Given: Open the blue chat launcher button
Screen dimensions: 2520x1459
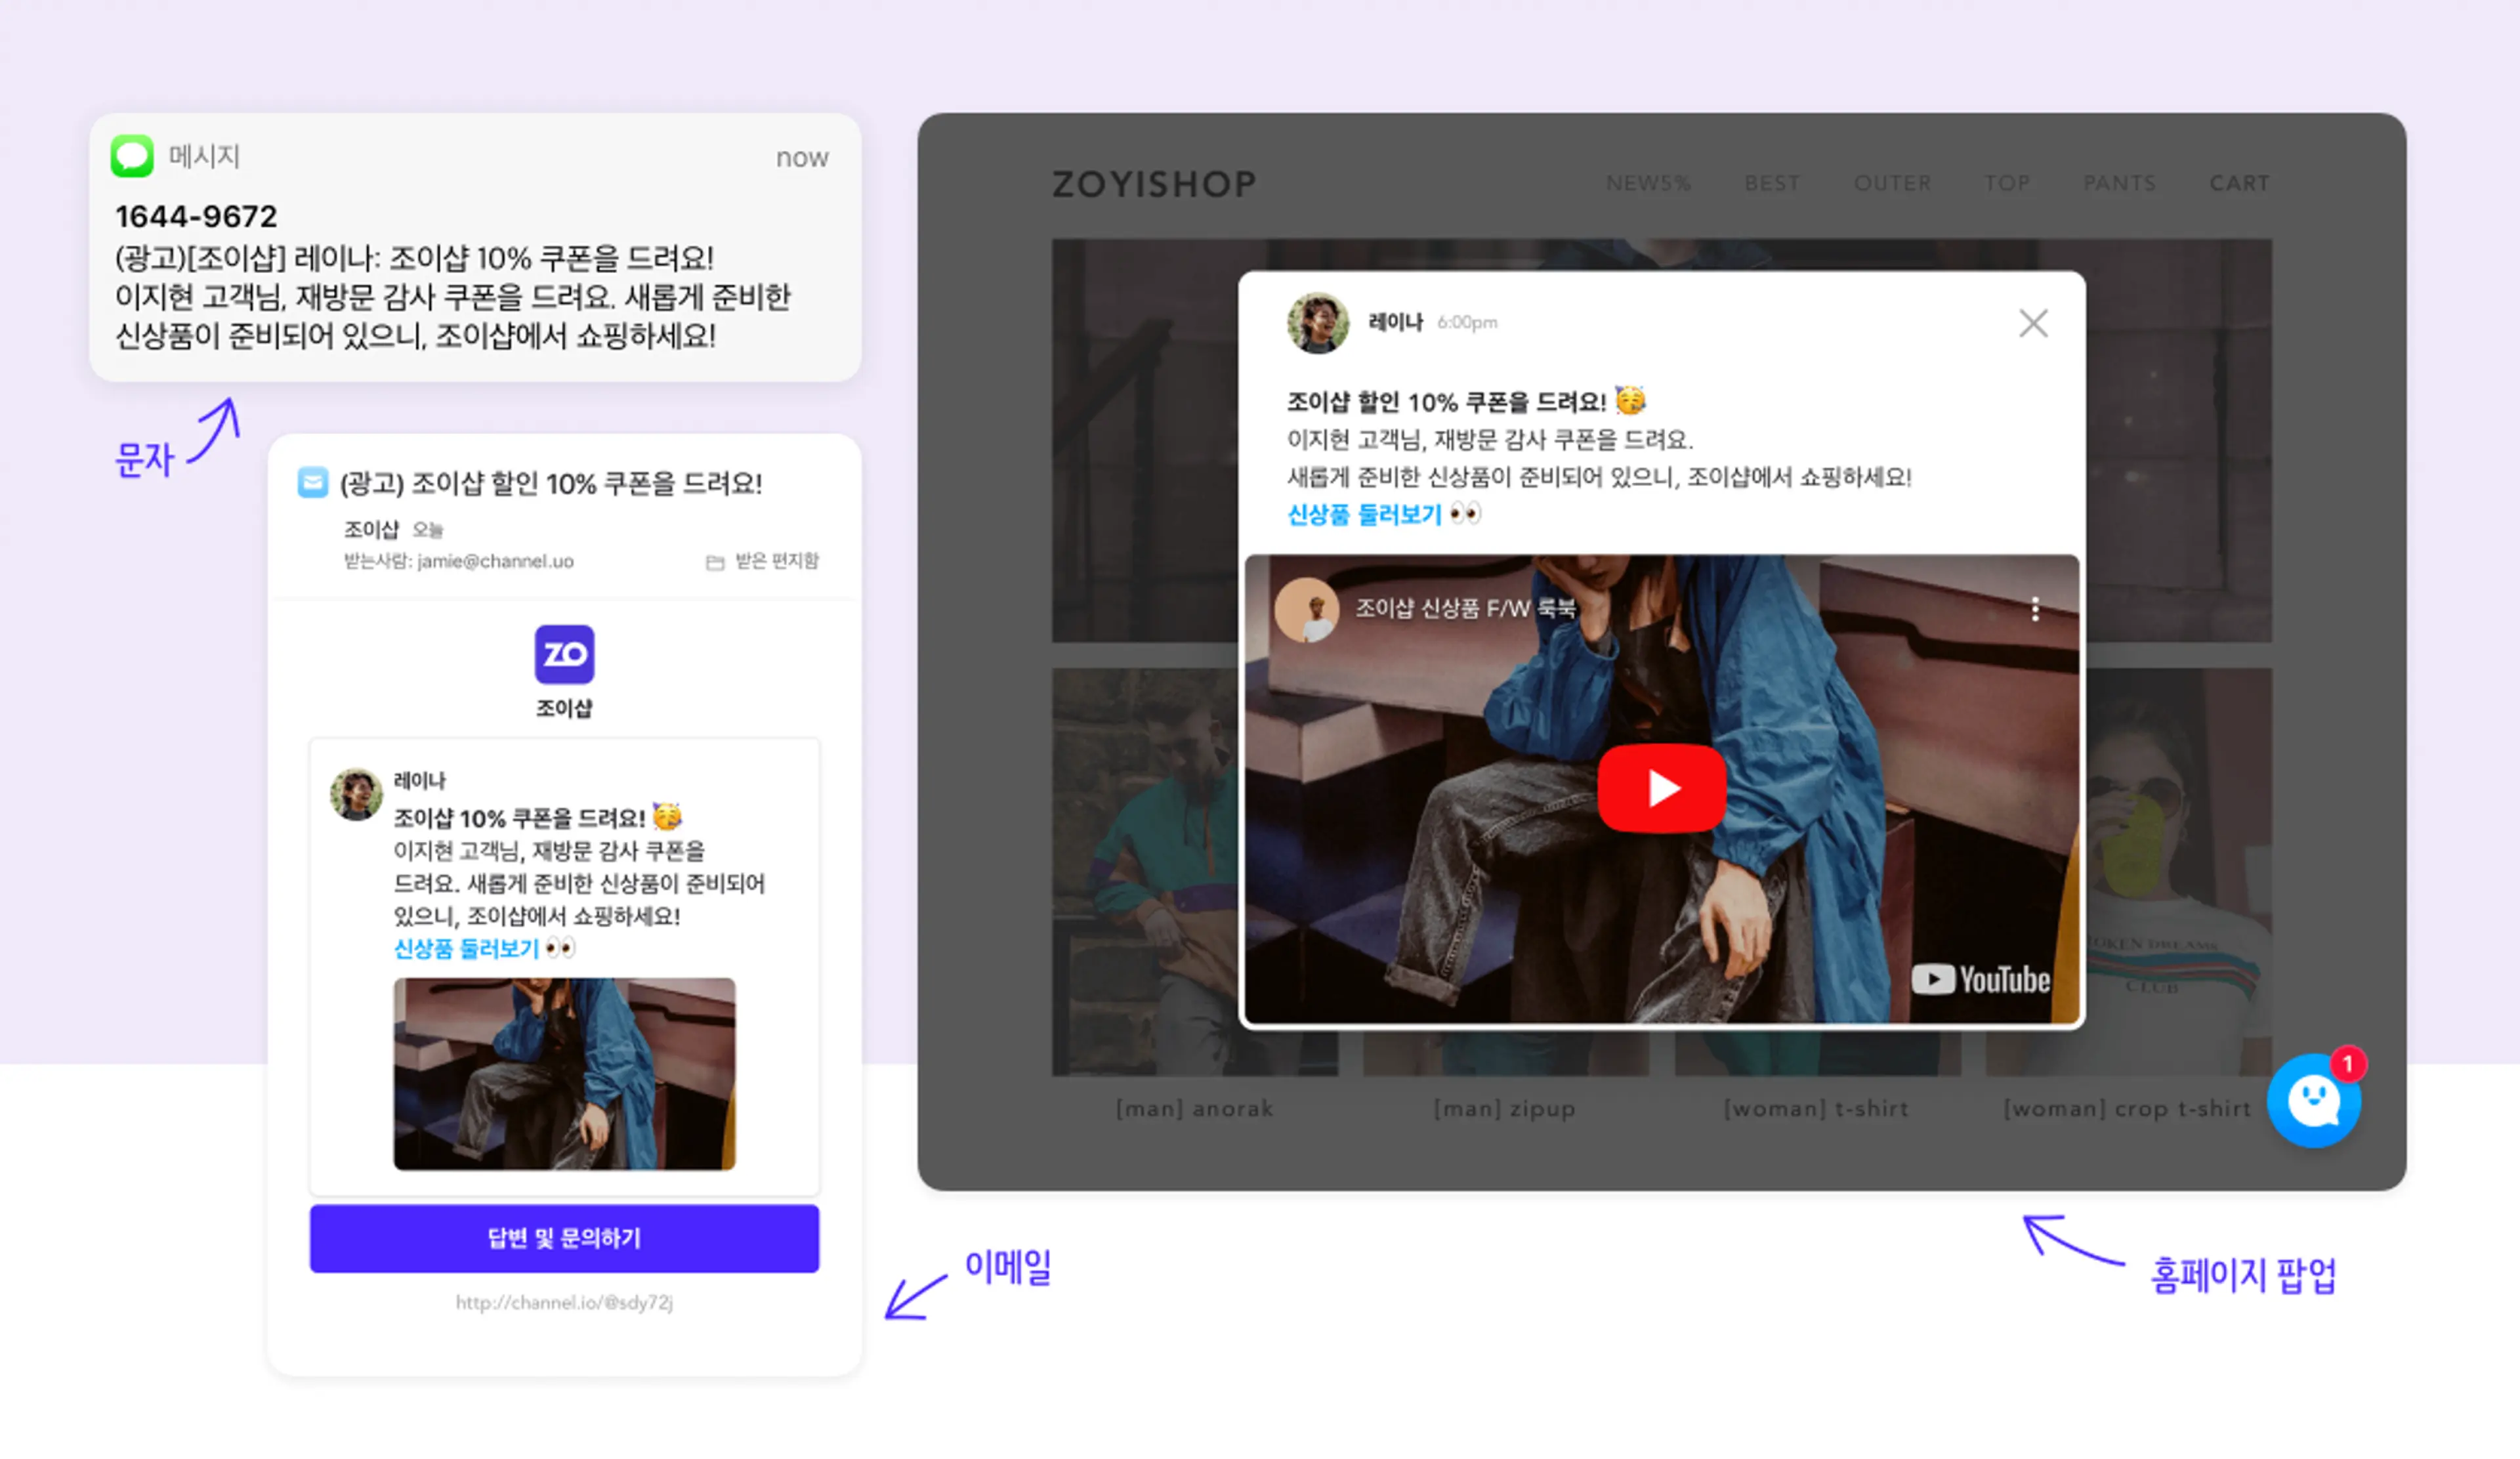Looking at the screenshot, I should (2313, 1101).
